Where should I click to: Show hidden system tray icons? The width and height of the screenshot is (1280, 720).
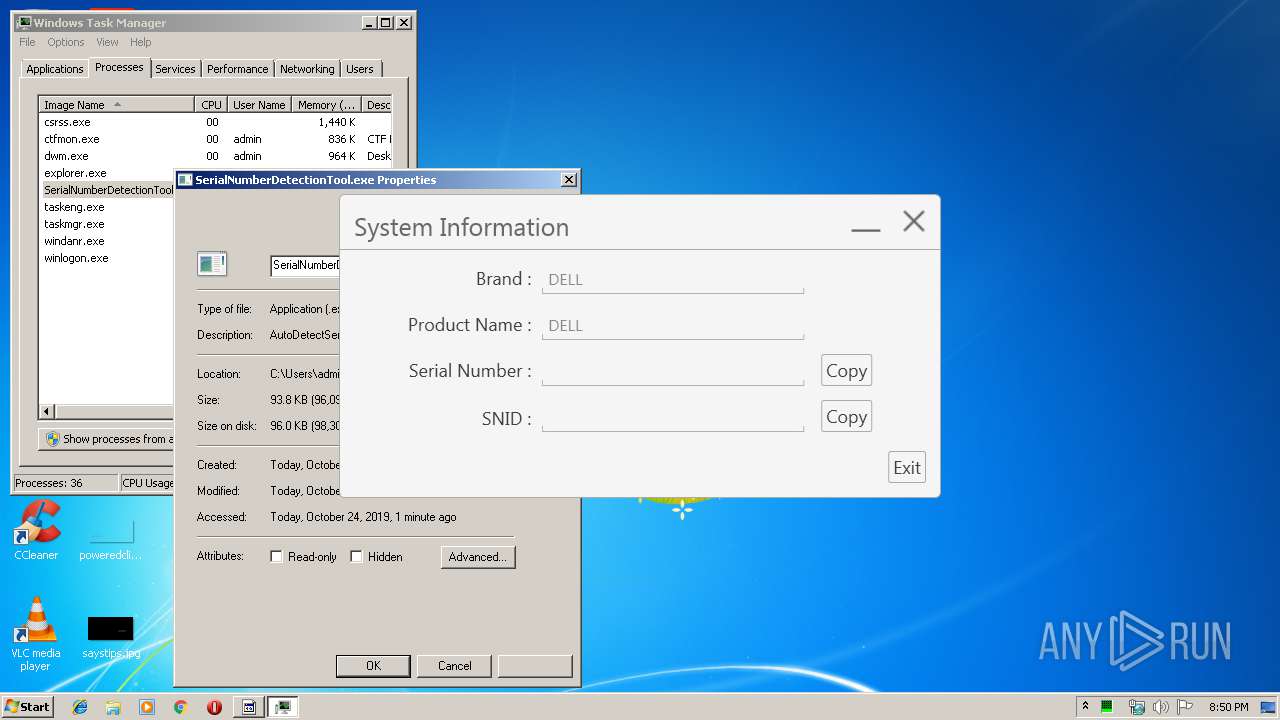point(1085,707)
